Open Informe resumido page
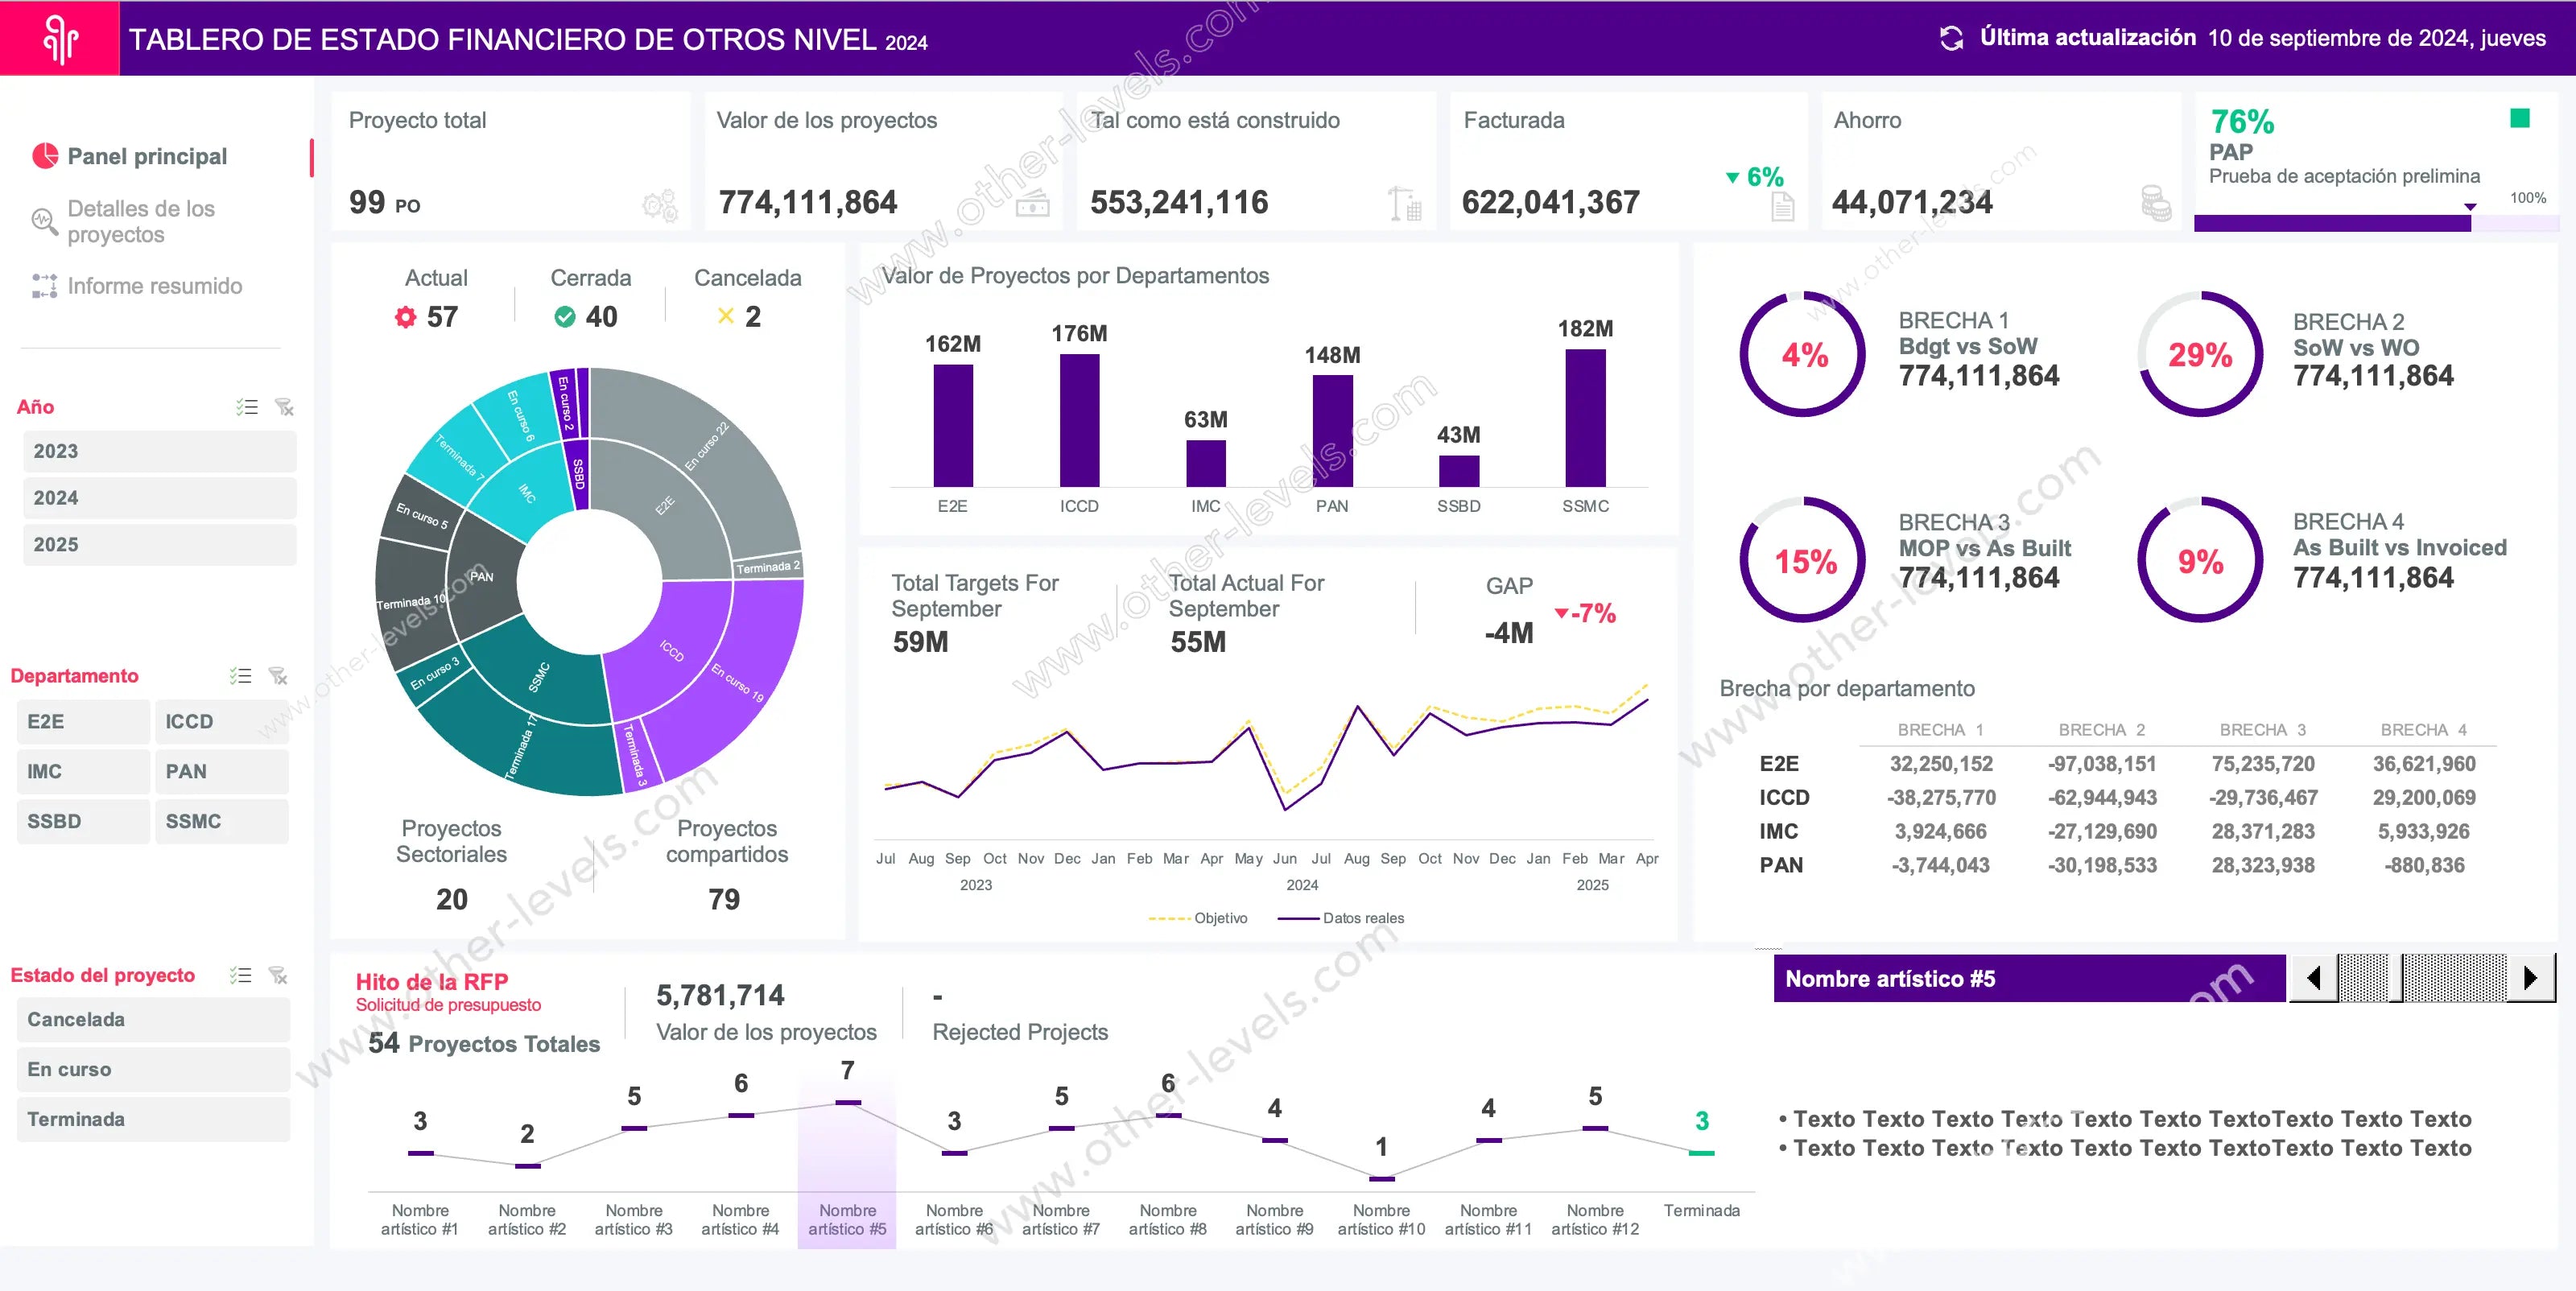Screen dimensions: 2576x1291 154,287
